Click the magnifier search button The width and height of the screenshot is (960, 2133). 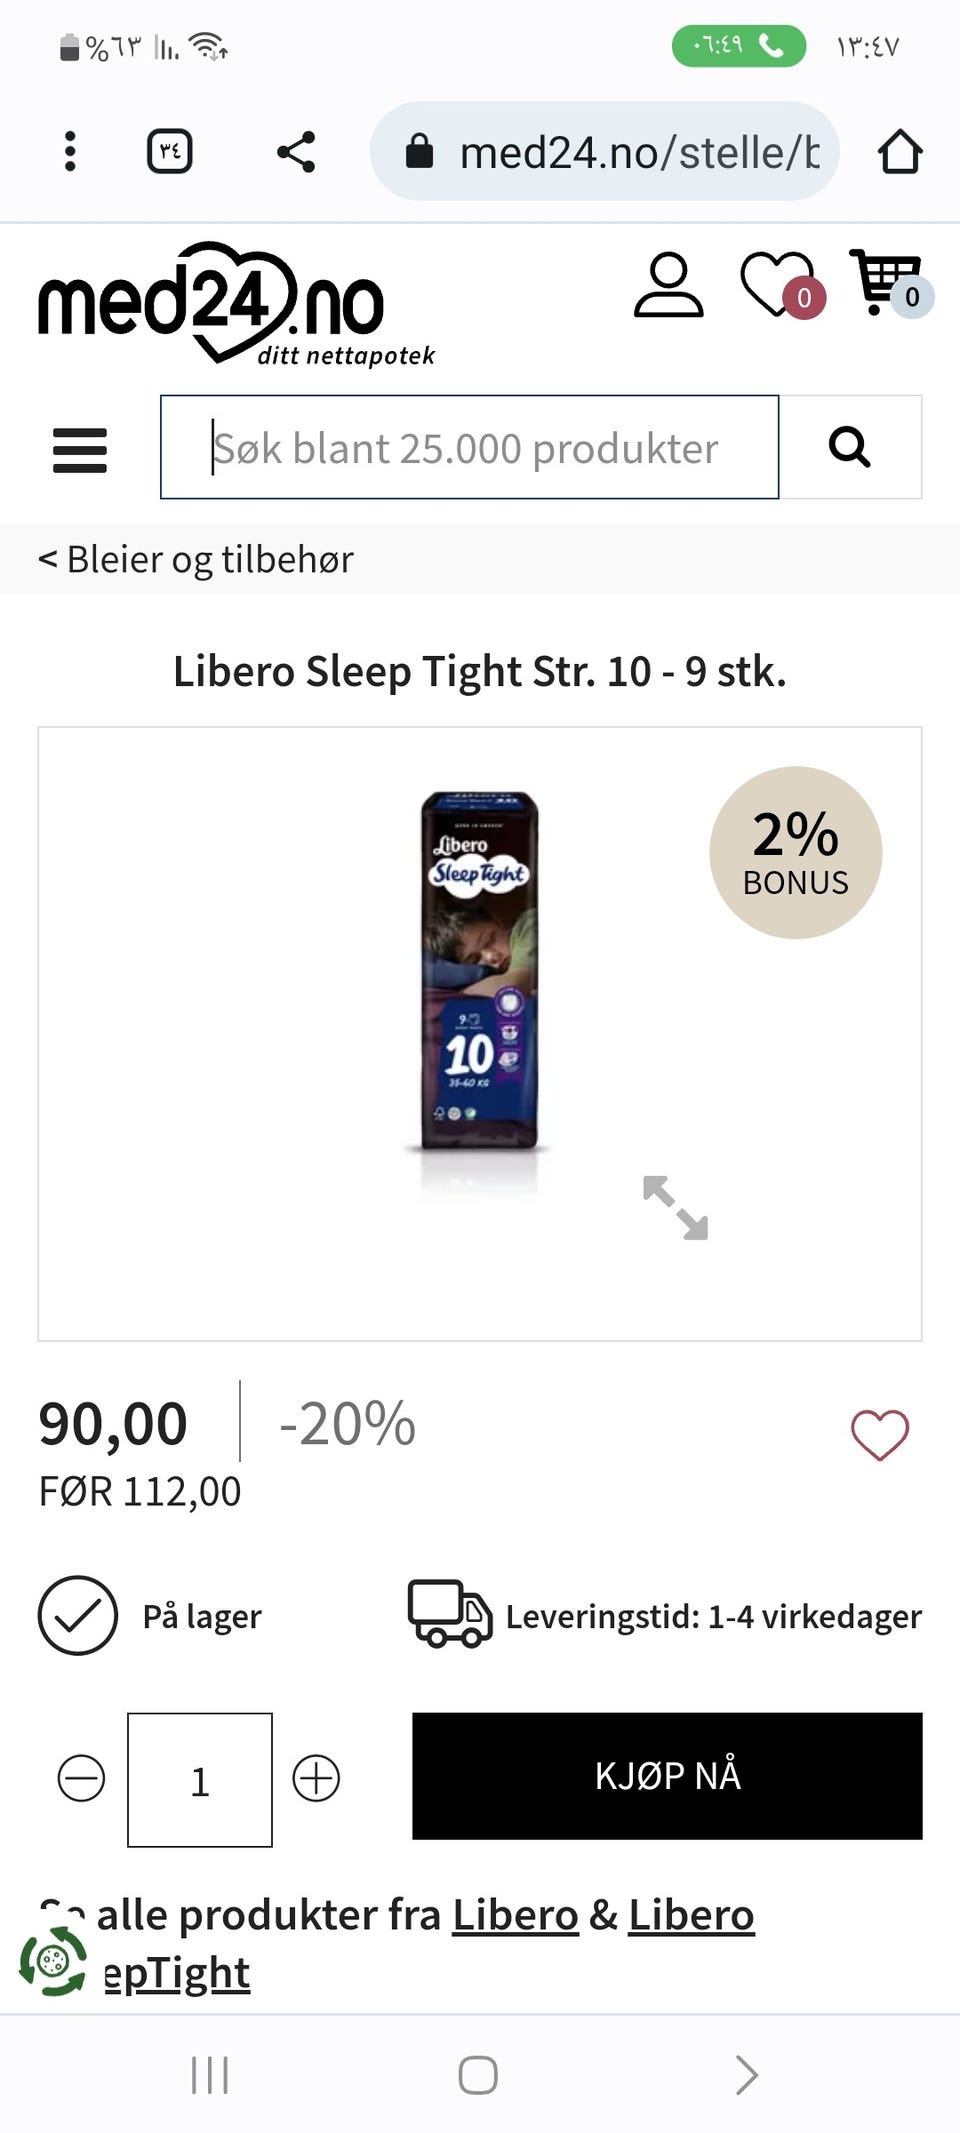click(x=850, y=447)
